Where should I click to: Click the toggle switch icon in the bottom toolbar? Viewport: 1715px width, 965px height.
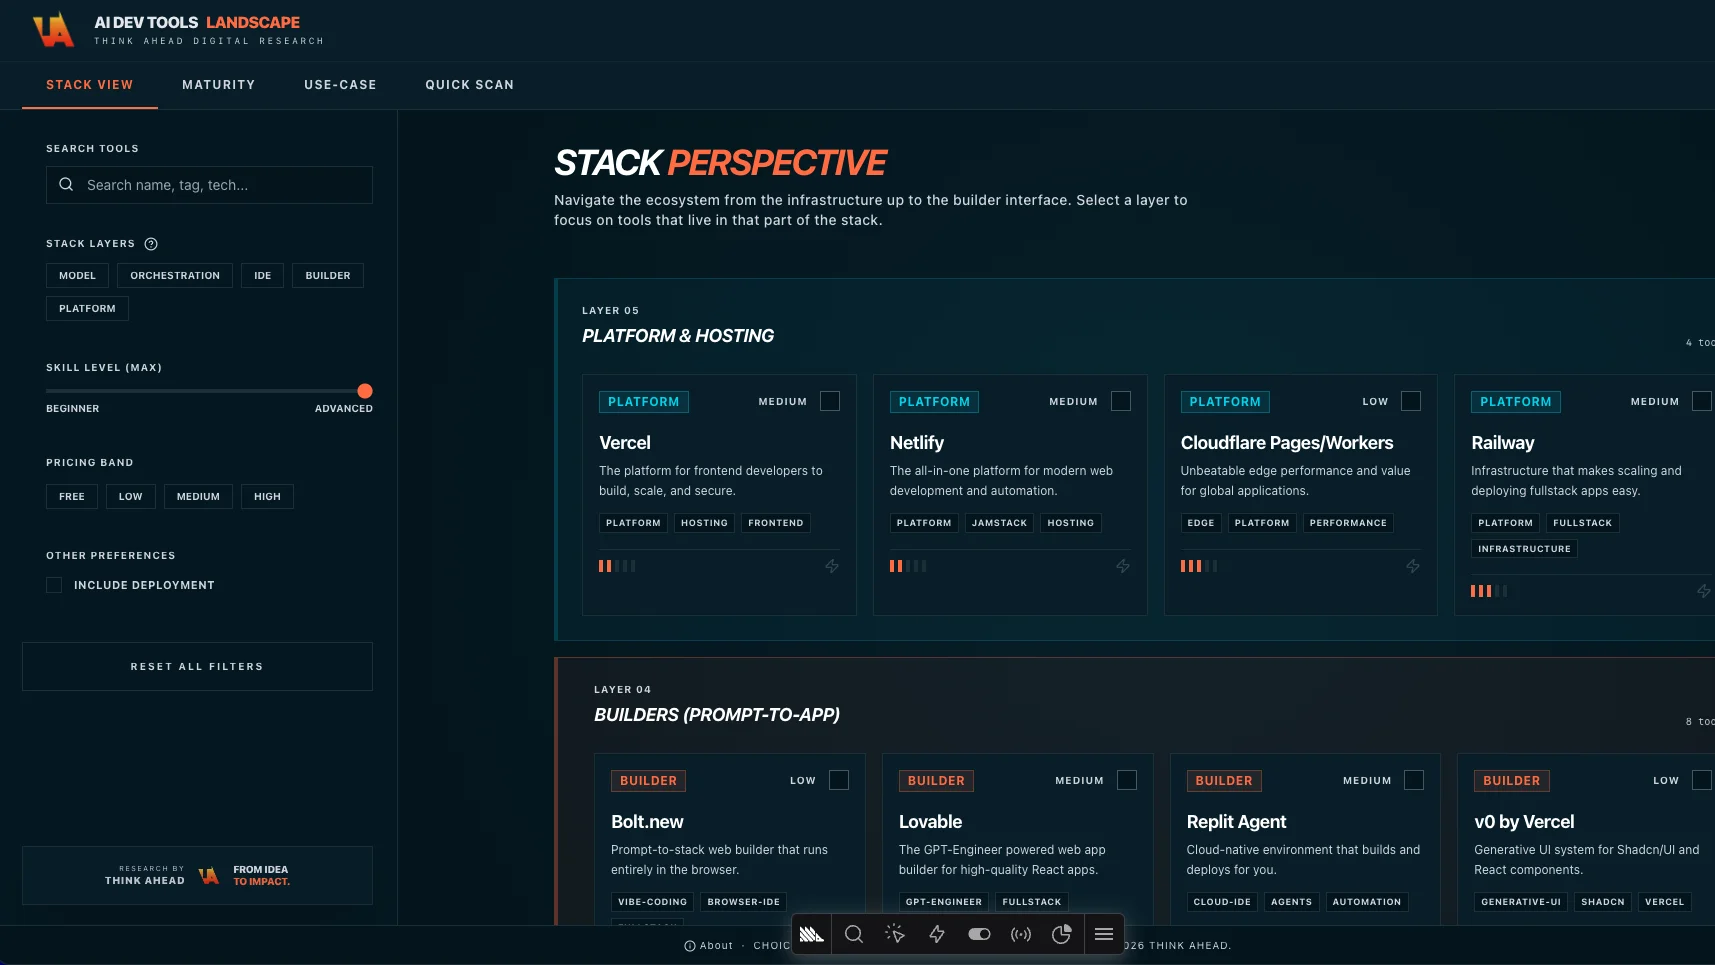tap(979, 934)
